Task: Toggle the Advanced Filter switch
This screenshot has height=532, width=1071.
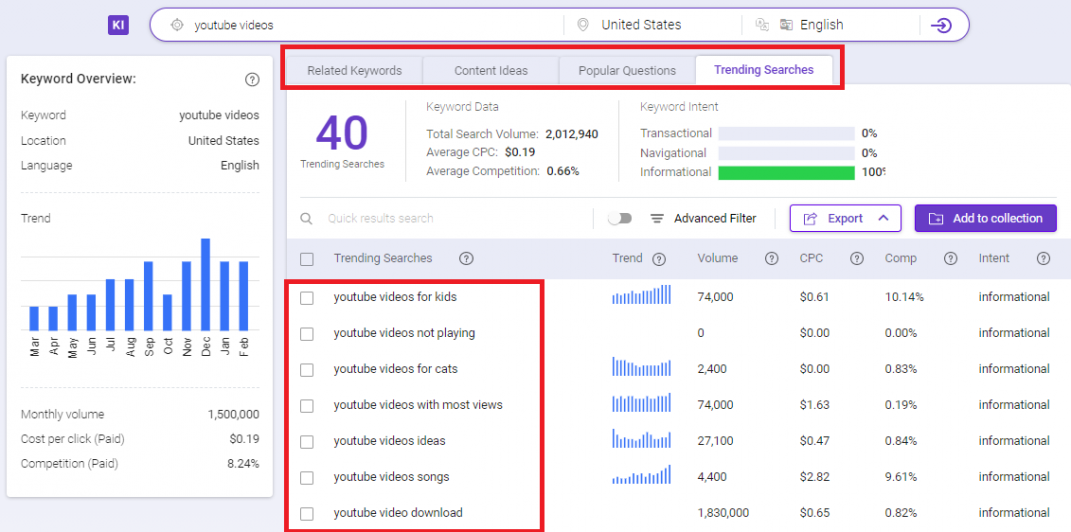Action: click(x=620, y=219)
